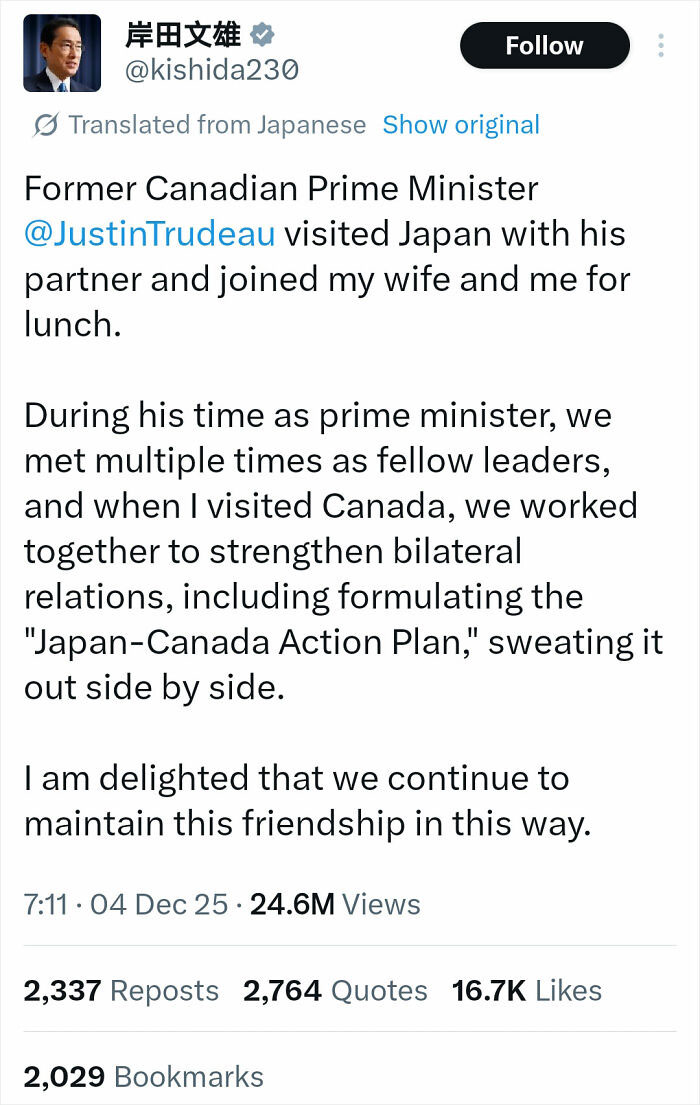Screen dimensions: 700x1105
Task: Click the translation icon beside Translated from Japanese
Action: (x=45, y=125)
